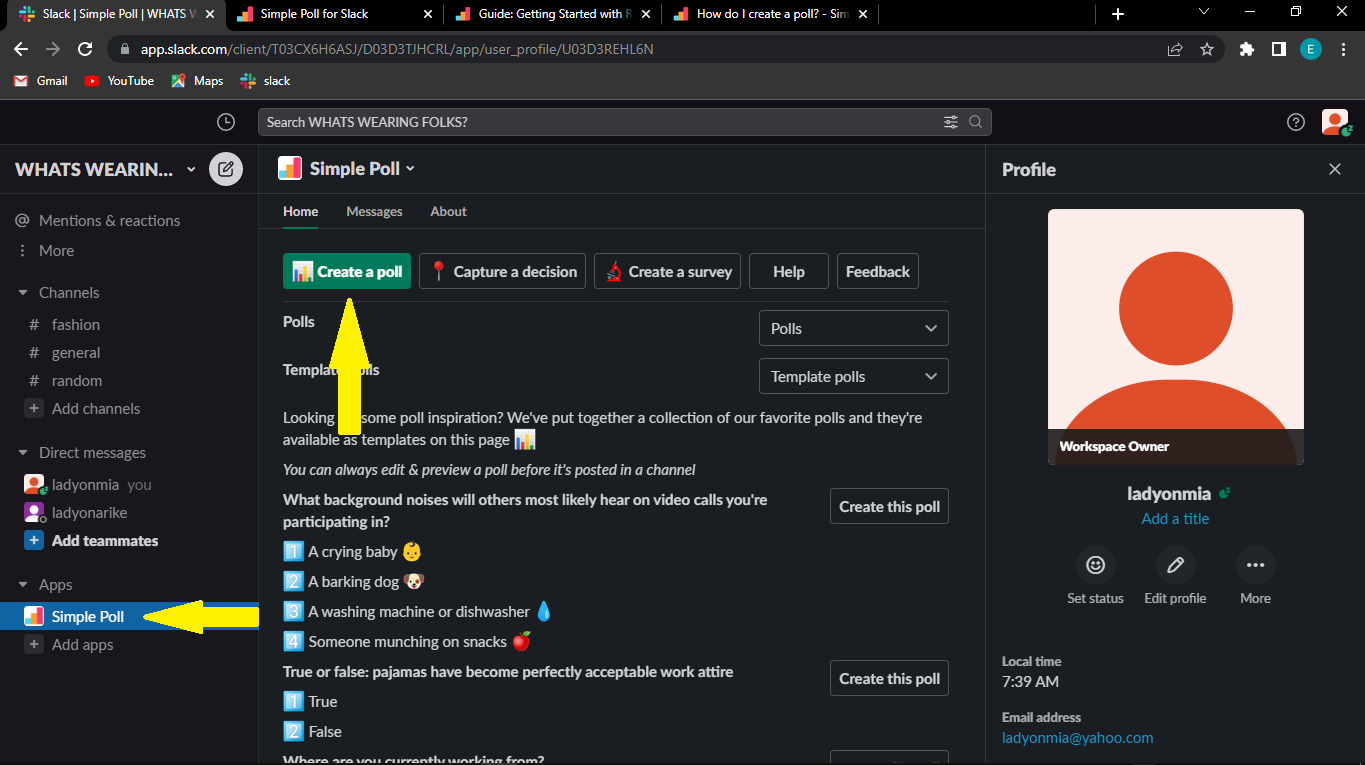The width and height of the screenshot is (1365, 765).
Task: Open the browser tab search chevron
Action: [x=1204, y=13]
